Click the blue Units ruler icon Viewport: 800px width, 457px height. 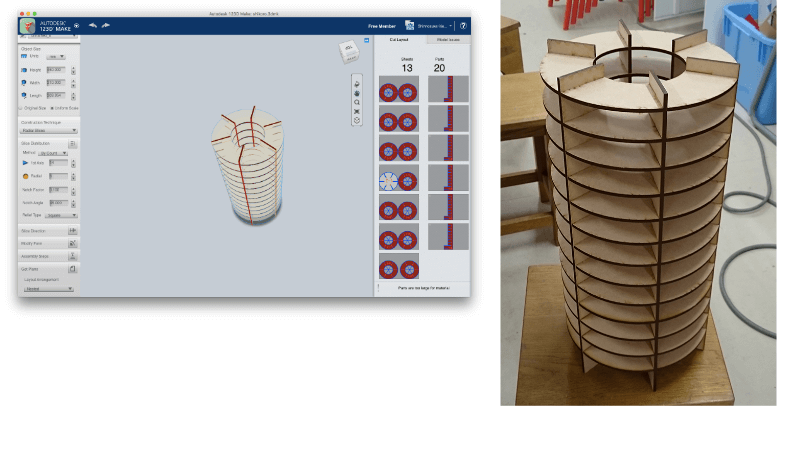coord(24,56)
